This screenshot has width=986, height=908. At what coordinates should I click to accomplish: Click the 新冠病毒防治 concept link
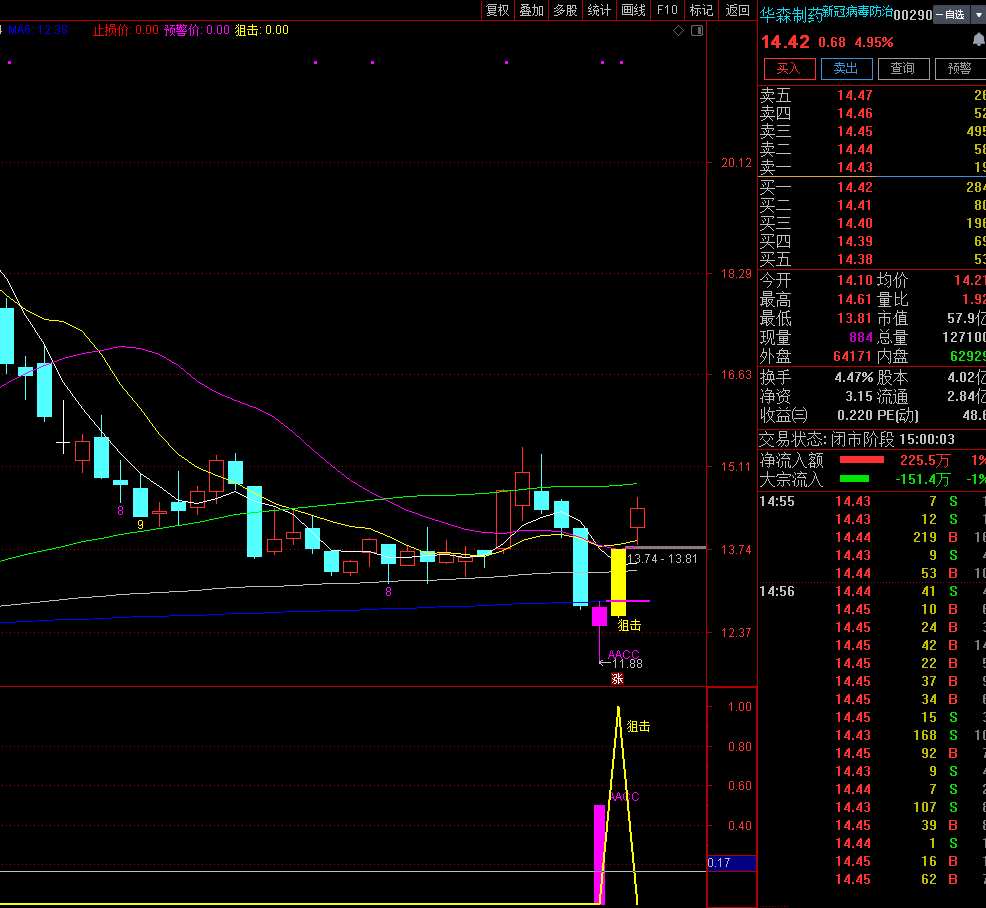[x=858, y=11]
